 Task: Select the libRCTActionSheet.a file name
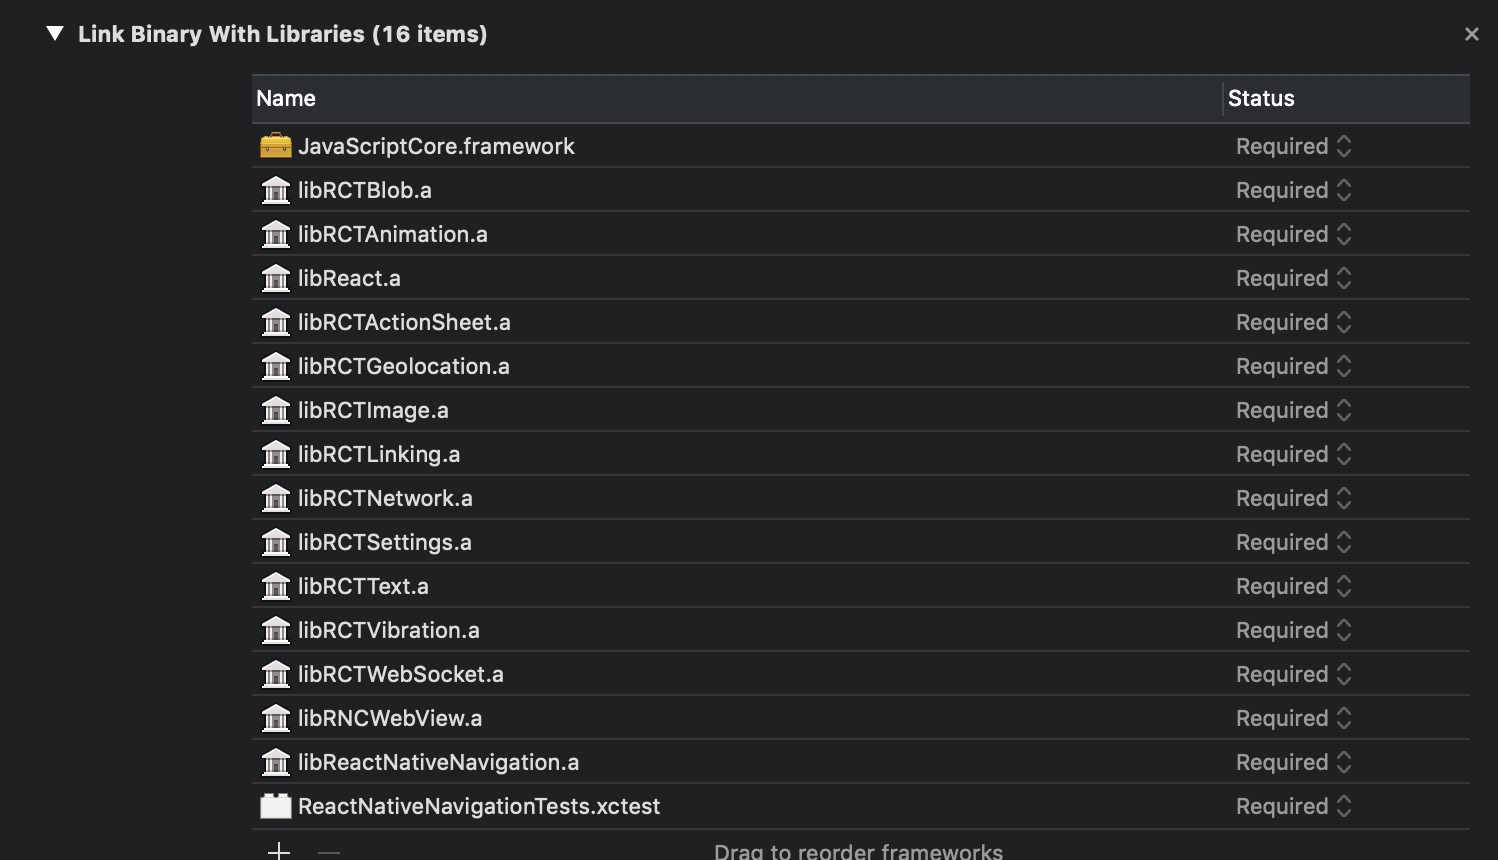tap(404, 322)
